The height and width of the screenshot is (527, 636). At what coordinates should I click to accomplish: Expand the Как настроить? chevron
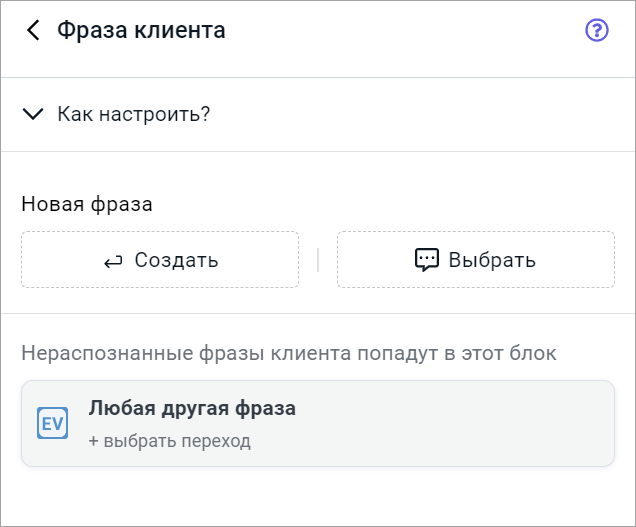click(x=33, y=114)
